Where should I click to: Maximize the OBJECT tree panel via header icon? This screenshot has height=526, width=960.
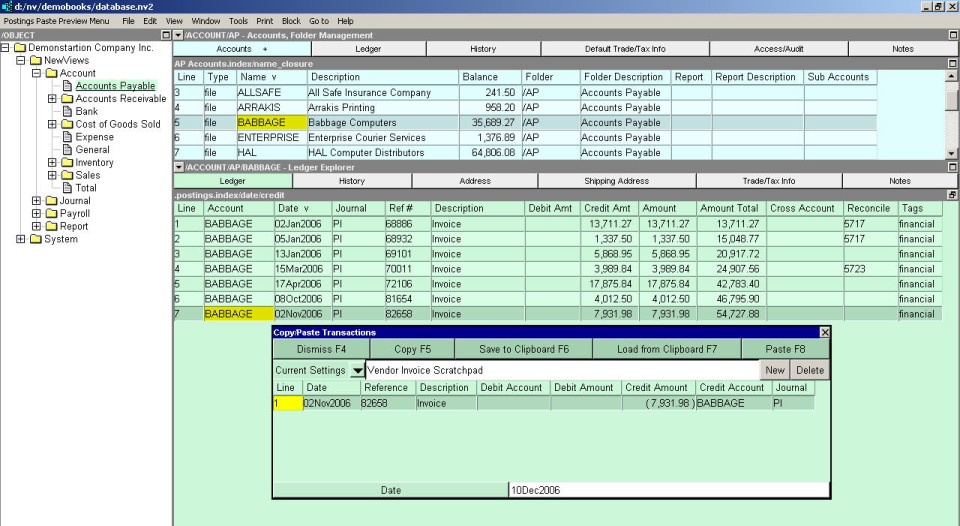coord(166,35)
